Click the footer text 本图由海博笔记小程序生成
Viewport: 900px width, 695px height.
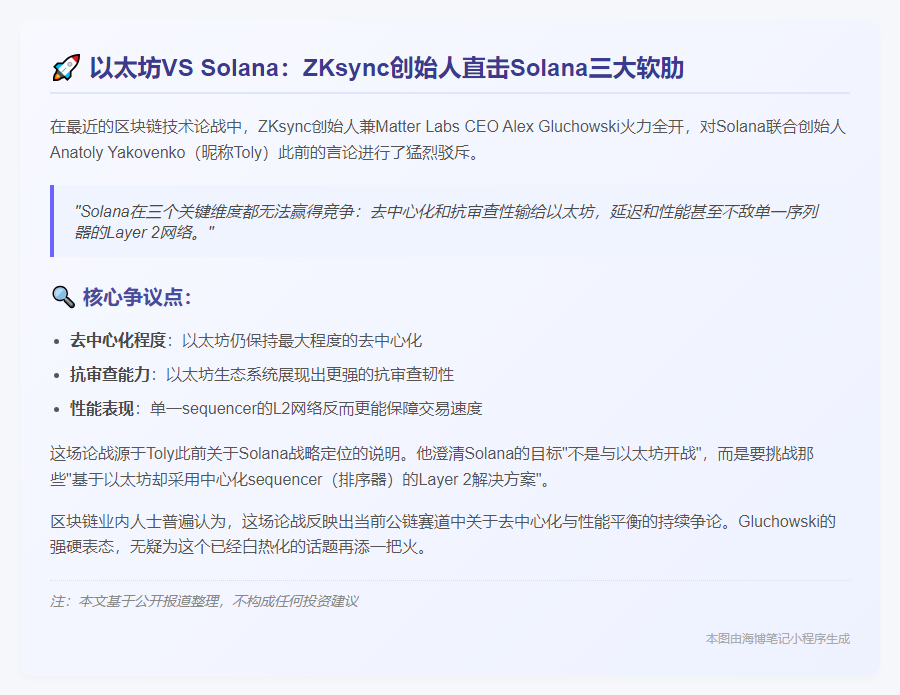pyautogui.click(x=778, y=639)
